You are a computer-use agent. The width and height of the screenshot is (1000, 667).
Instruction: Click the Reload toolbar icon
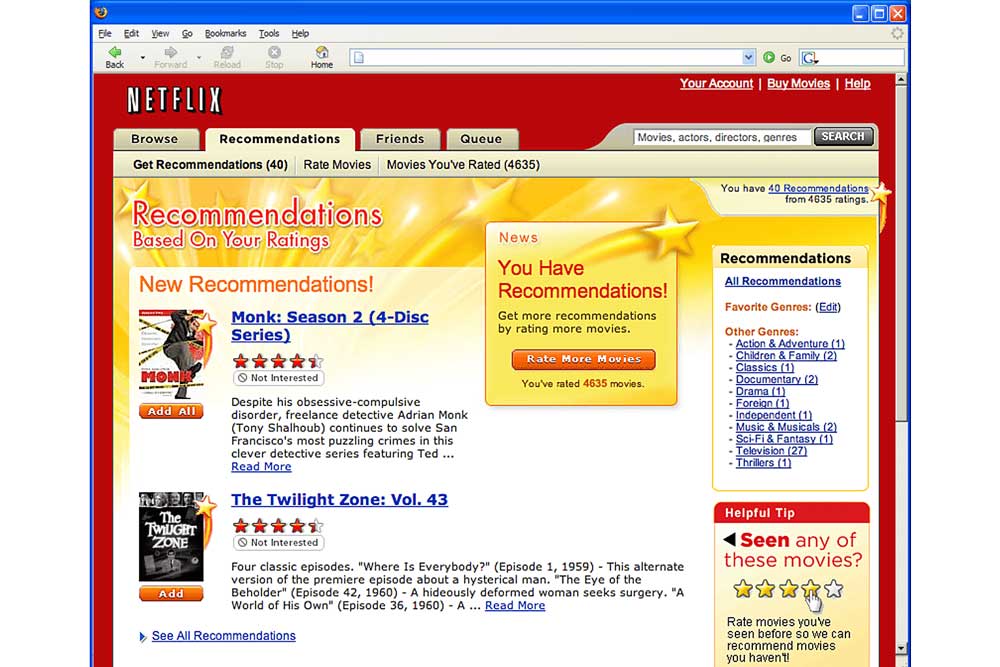click(x=227, y=52)
